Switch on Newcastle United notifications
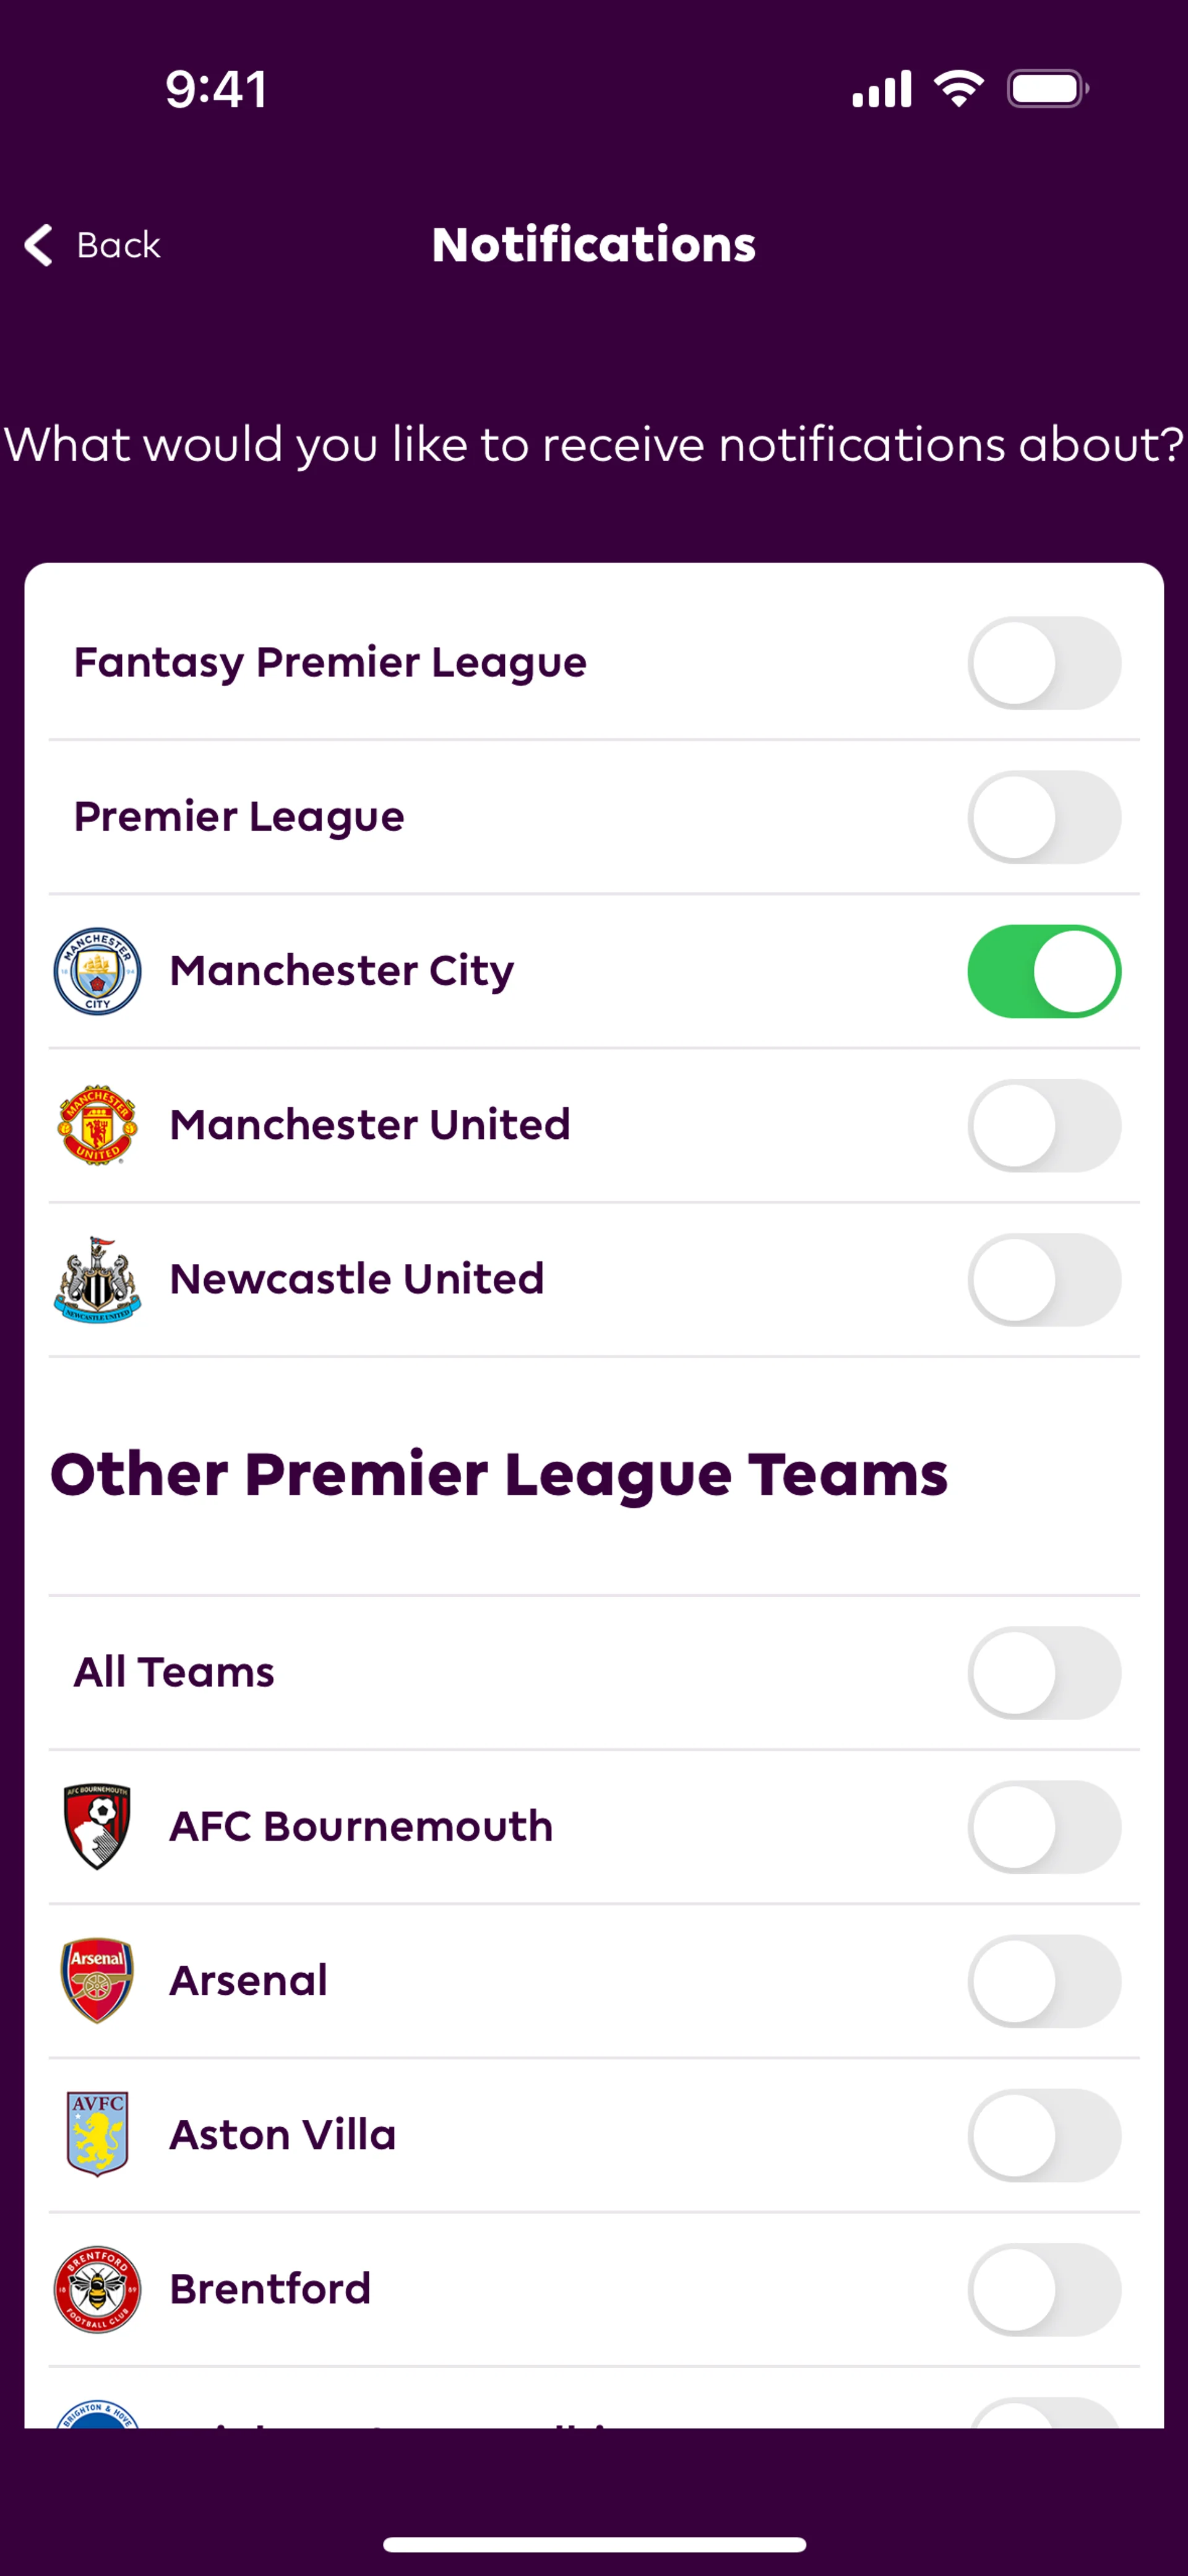The image size is (1188, 2576). (x=1043, y=1279)
